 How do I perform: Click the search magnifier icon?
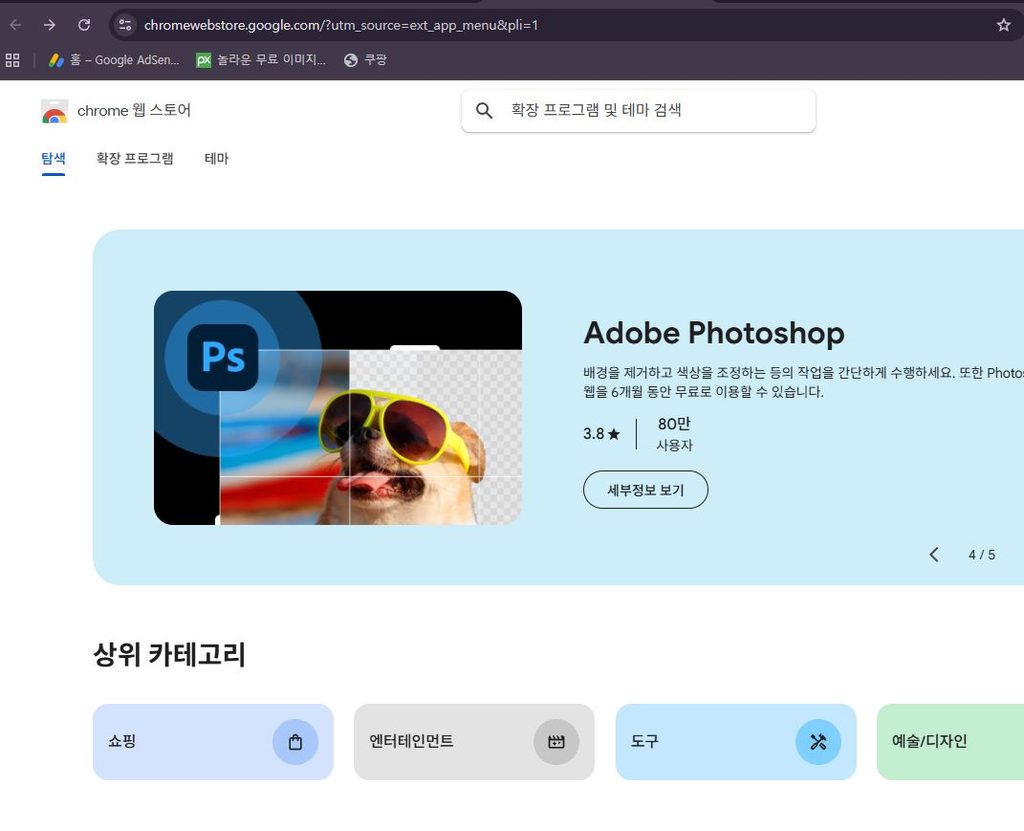click(x=484, y=110)
